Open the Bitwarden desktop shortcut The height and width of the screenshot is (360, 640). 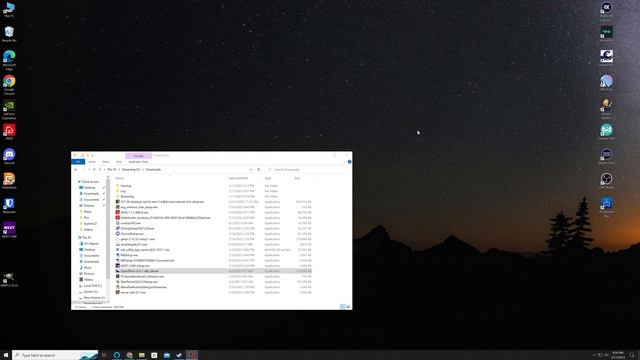[x=9, y=205]
